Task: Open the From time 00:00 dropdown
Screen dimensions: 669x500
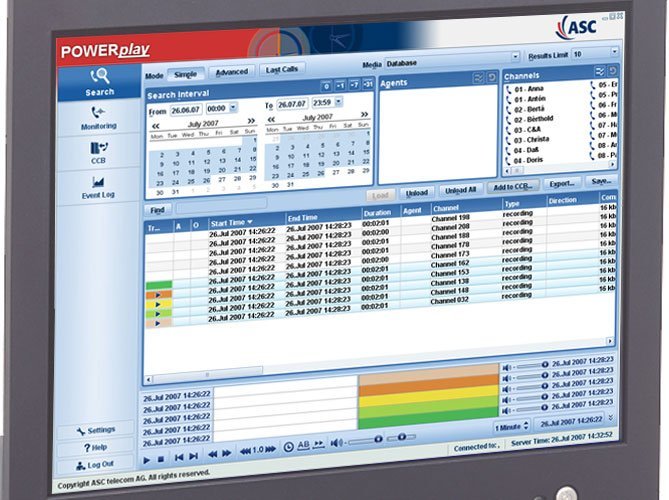Action: (x=233, y=108)
